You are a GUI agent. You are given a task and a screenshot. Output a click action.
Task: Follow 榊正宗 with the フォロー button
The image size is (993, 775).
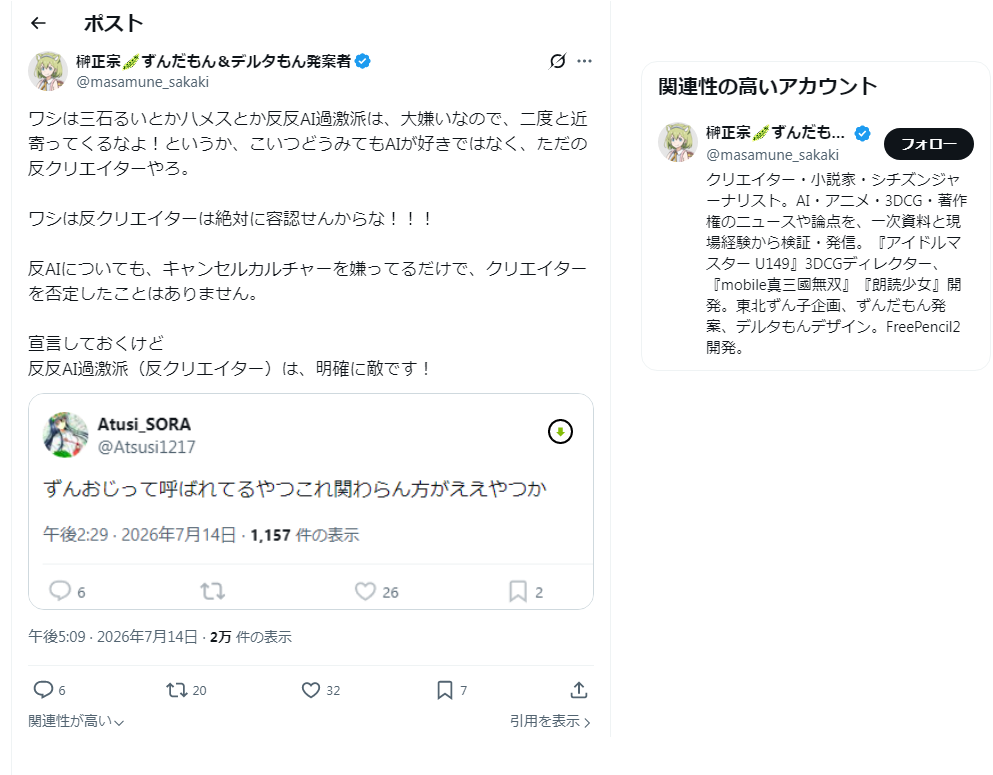(928, 144)
